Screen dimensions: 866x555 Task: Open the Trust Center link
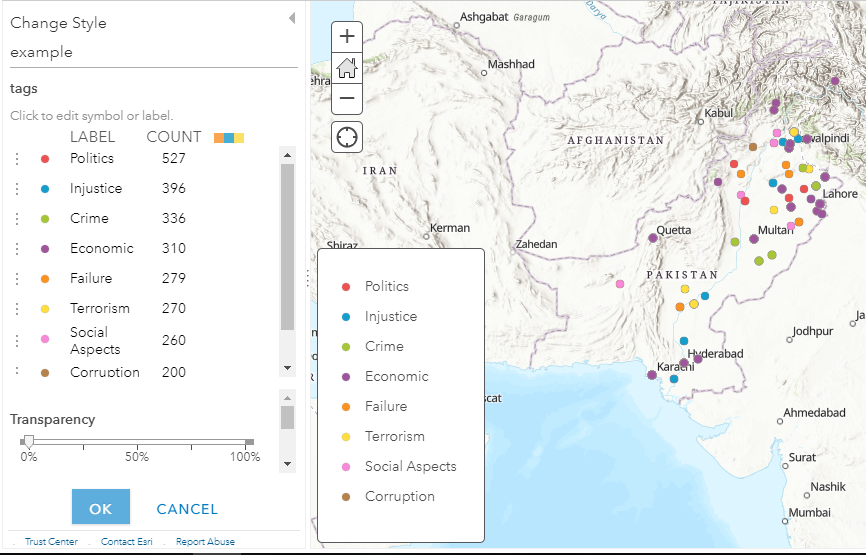[51, 542]
